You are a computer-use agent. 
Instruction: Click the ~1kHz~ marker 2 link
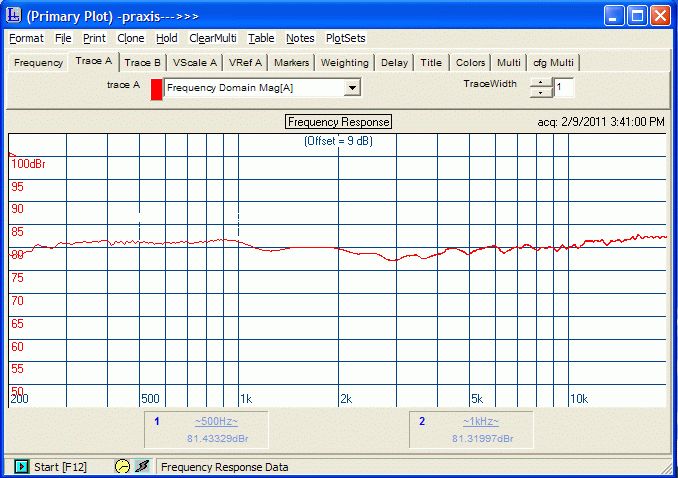[481, 421]
